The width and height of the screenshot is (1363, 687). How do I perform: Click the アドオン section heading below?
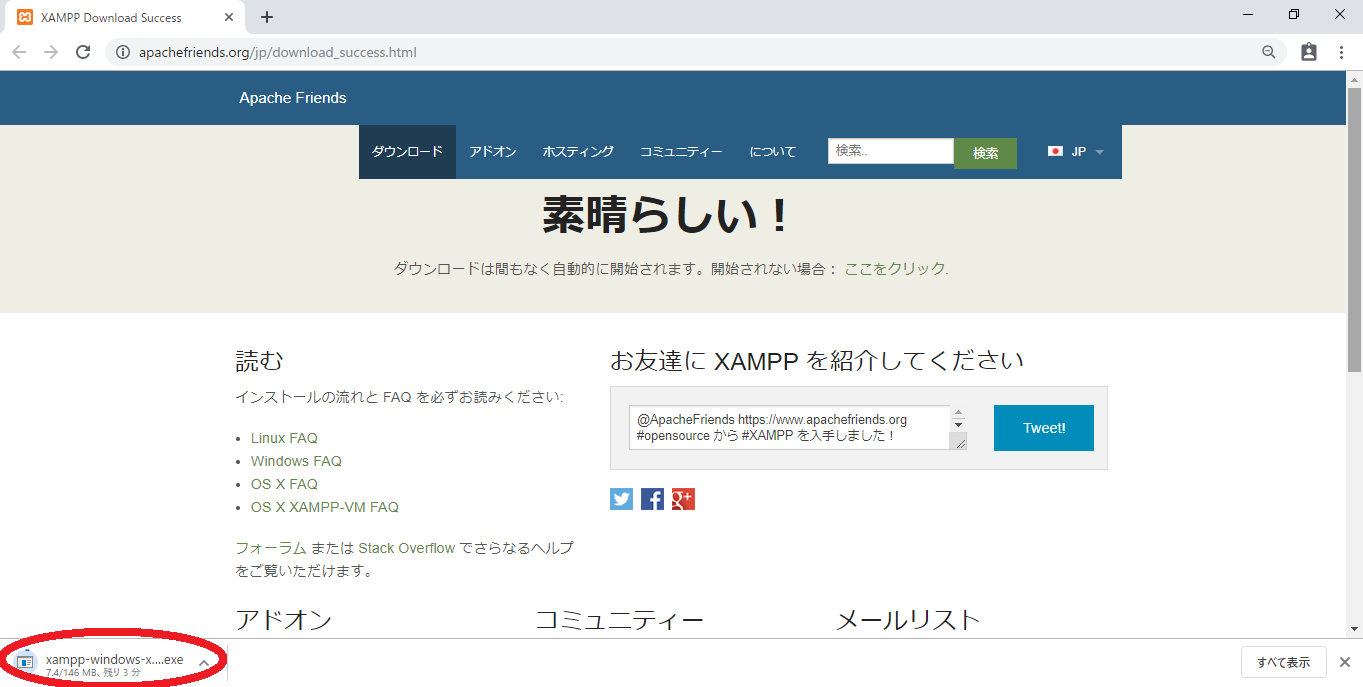pos(283,620)
